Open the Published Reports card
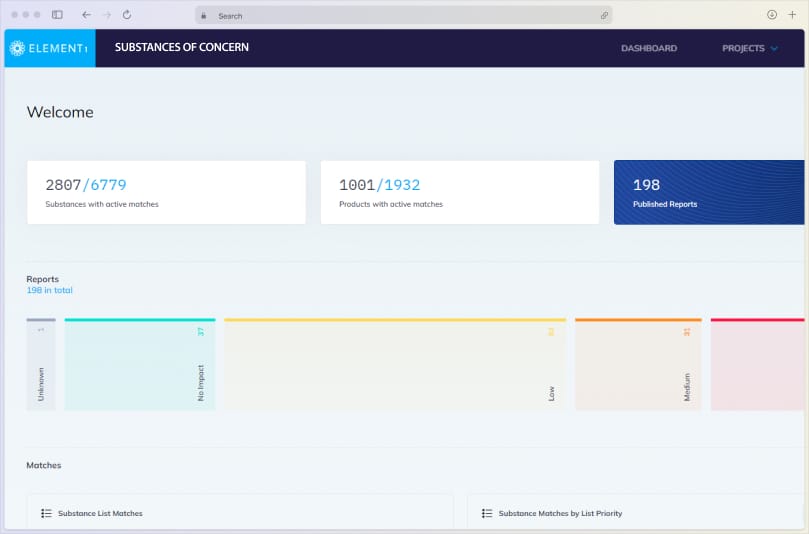The image size is (809, 534). click(x=708, y=192)
